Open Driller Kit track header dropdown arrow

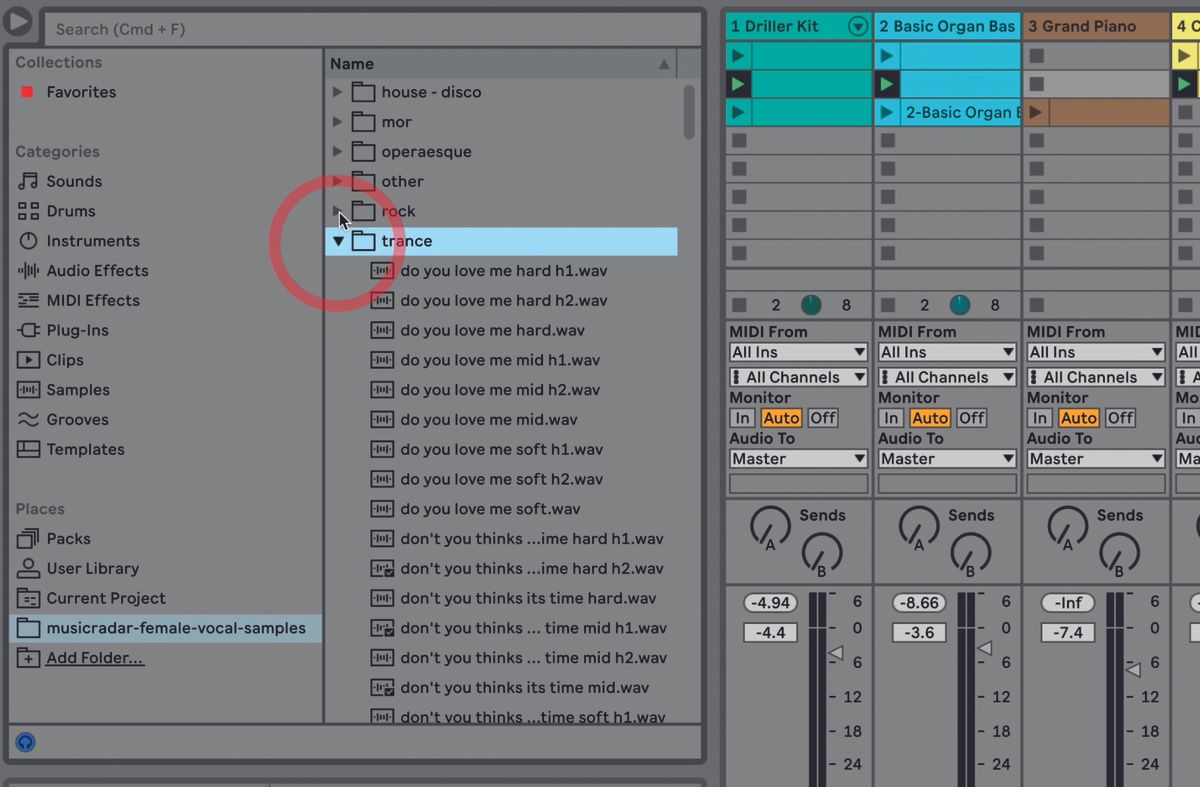pos(857,27)
